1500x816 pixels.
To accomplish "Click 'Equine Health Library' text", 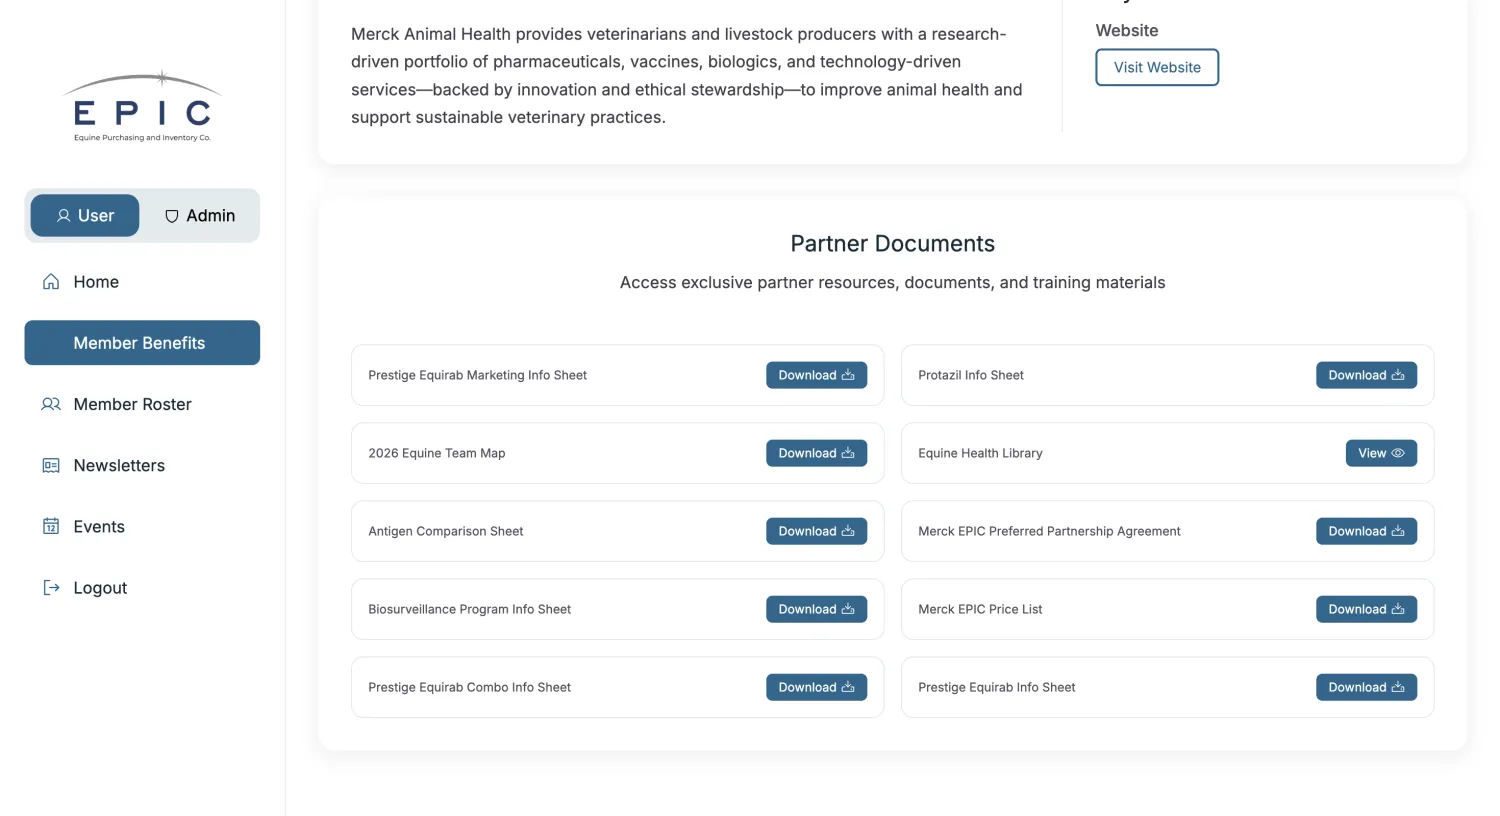I will tap(980, 453).
